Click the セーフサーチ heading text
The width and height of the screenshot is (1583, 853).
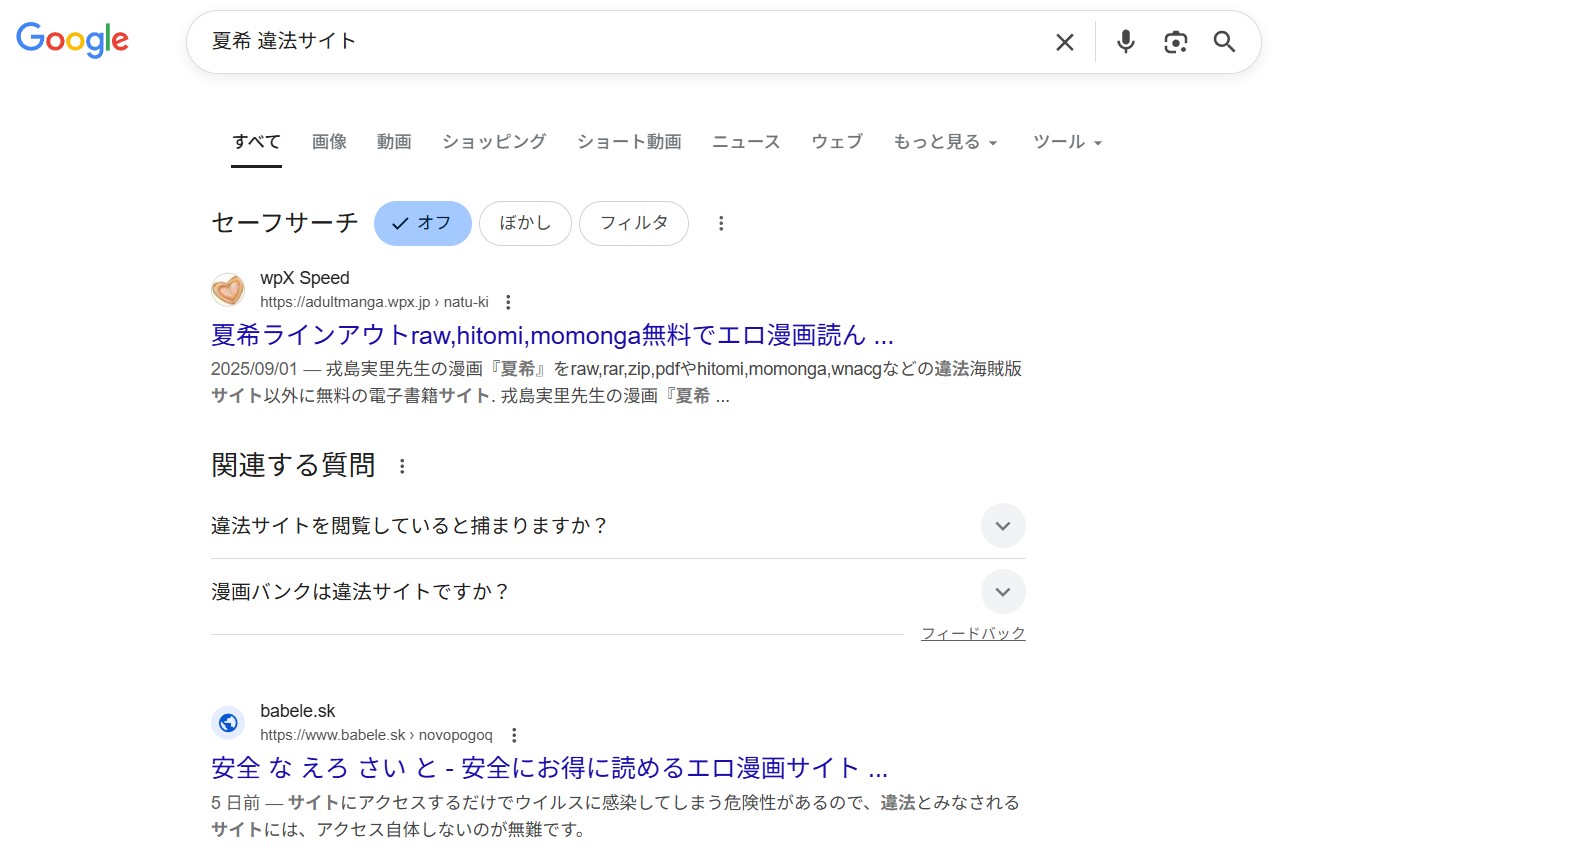[x=285, y=223]
